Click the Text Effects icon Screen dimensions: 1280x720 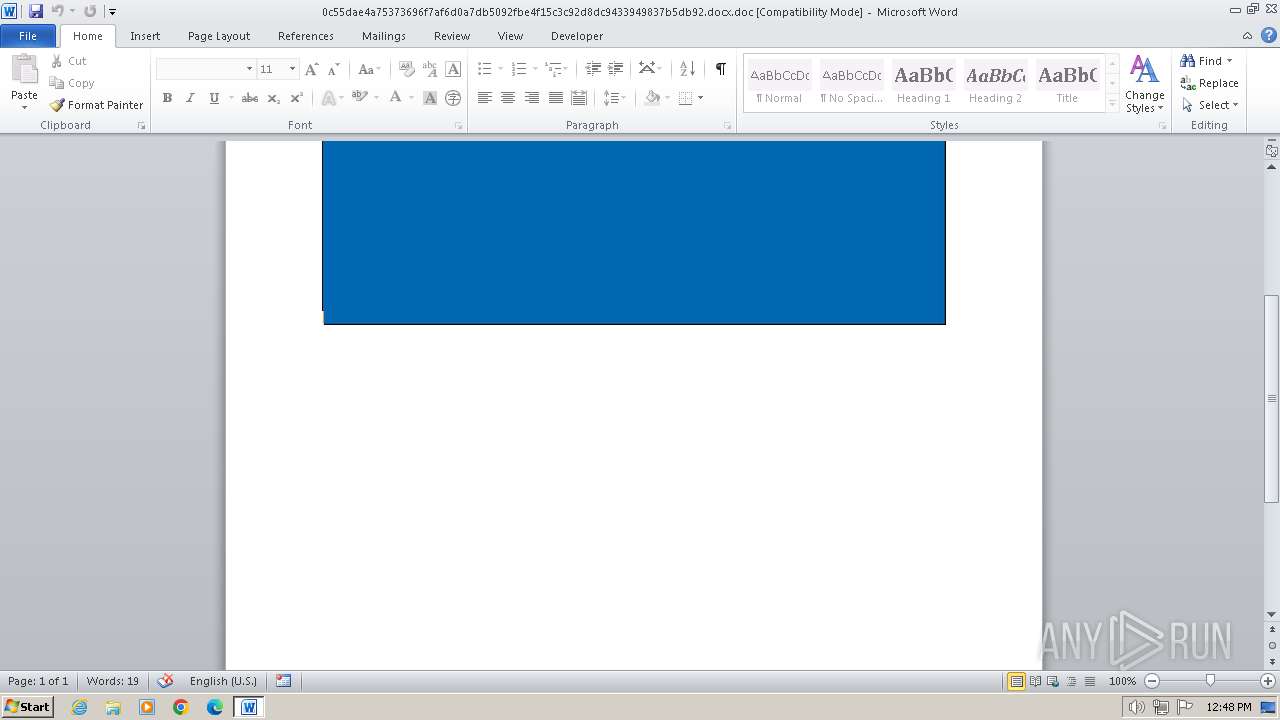pos(329,98)
